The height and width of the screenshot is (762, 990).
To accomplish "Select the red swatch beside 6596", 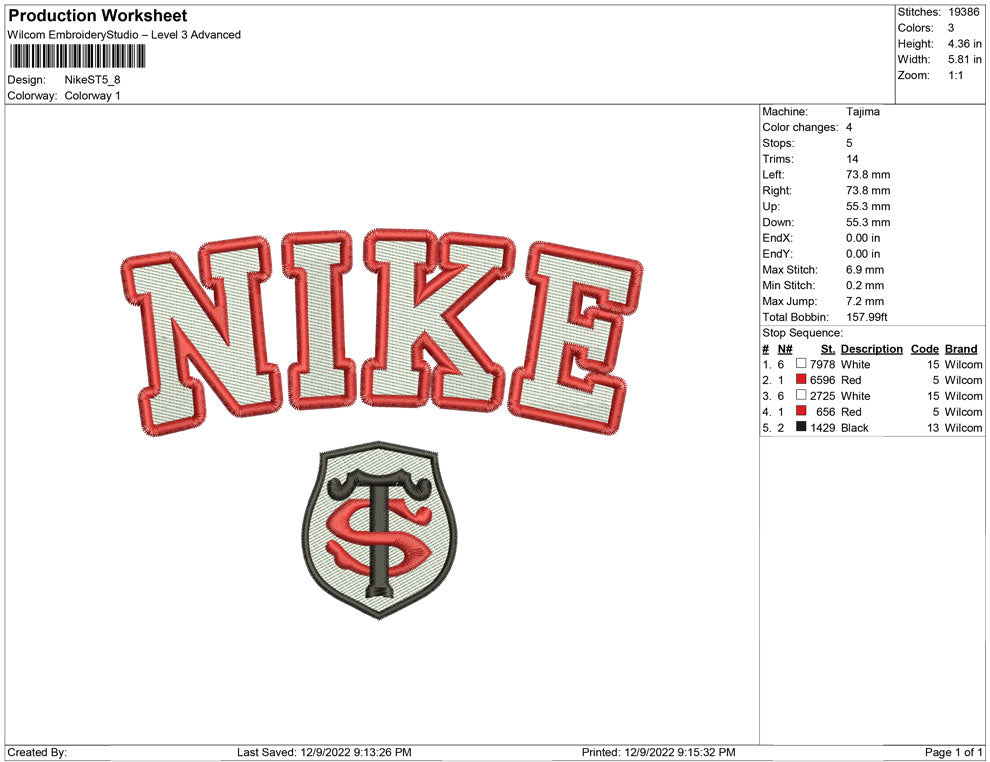I will (x=801, y=379).
